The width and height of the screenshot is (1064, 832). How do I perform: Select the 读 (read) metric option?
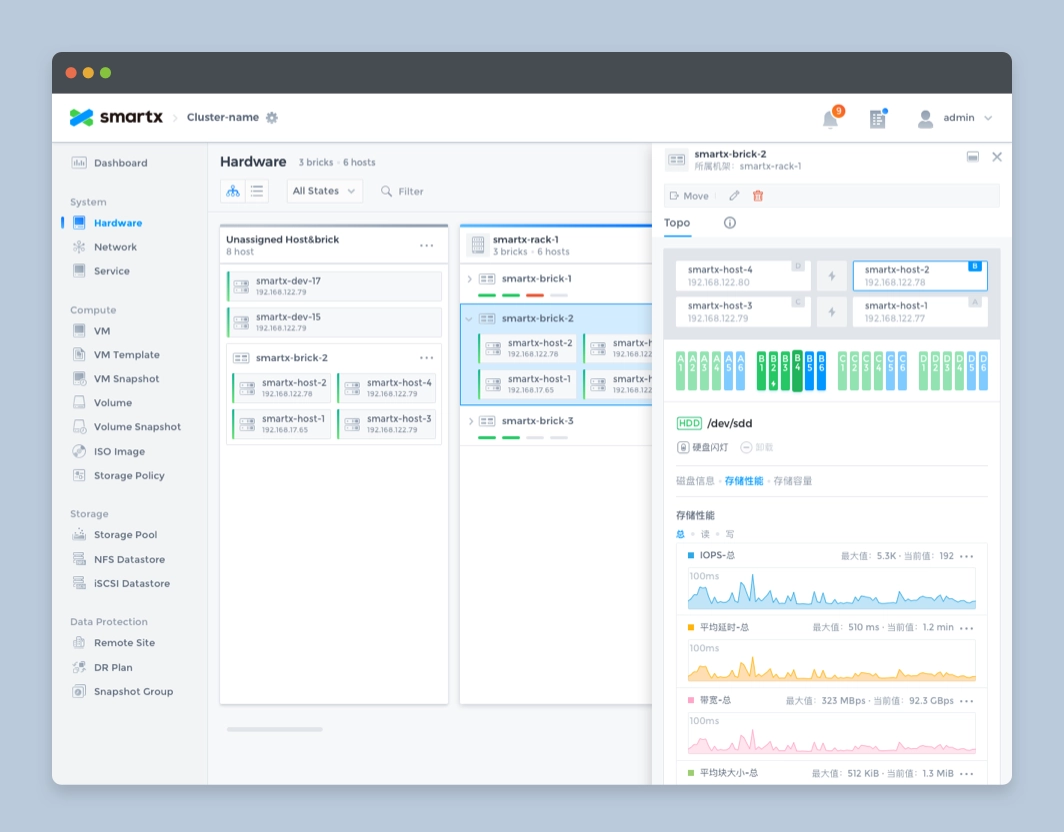click(705, 534)
